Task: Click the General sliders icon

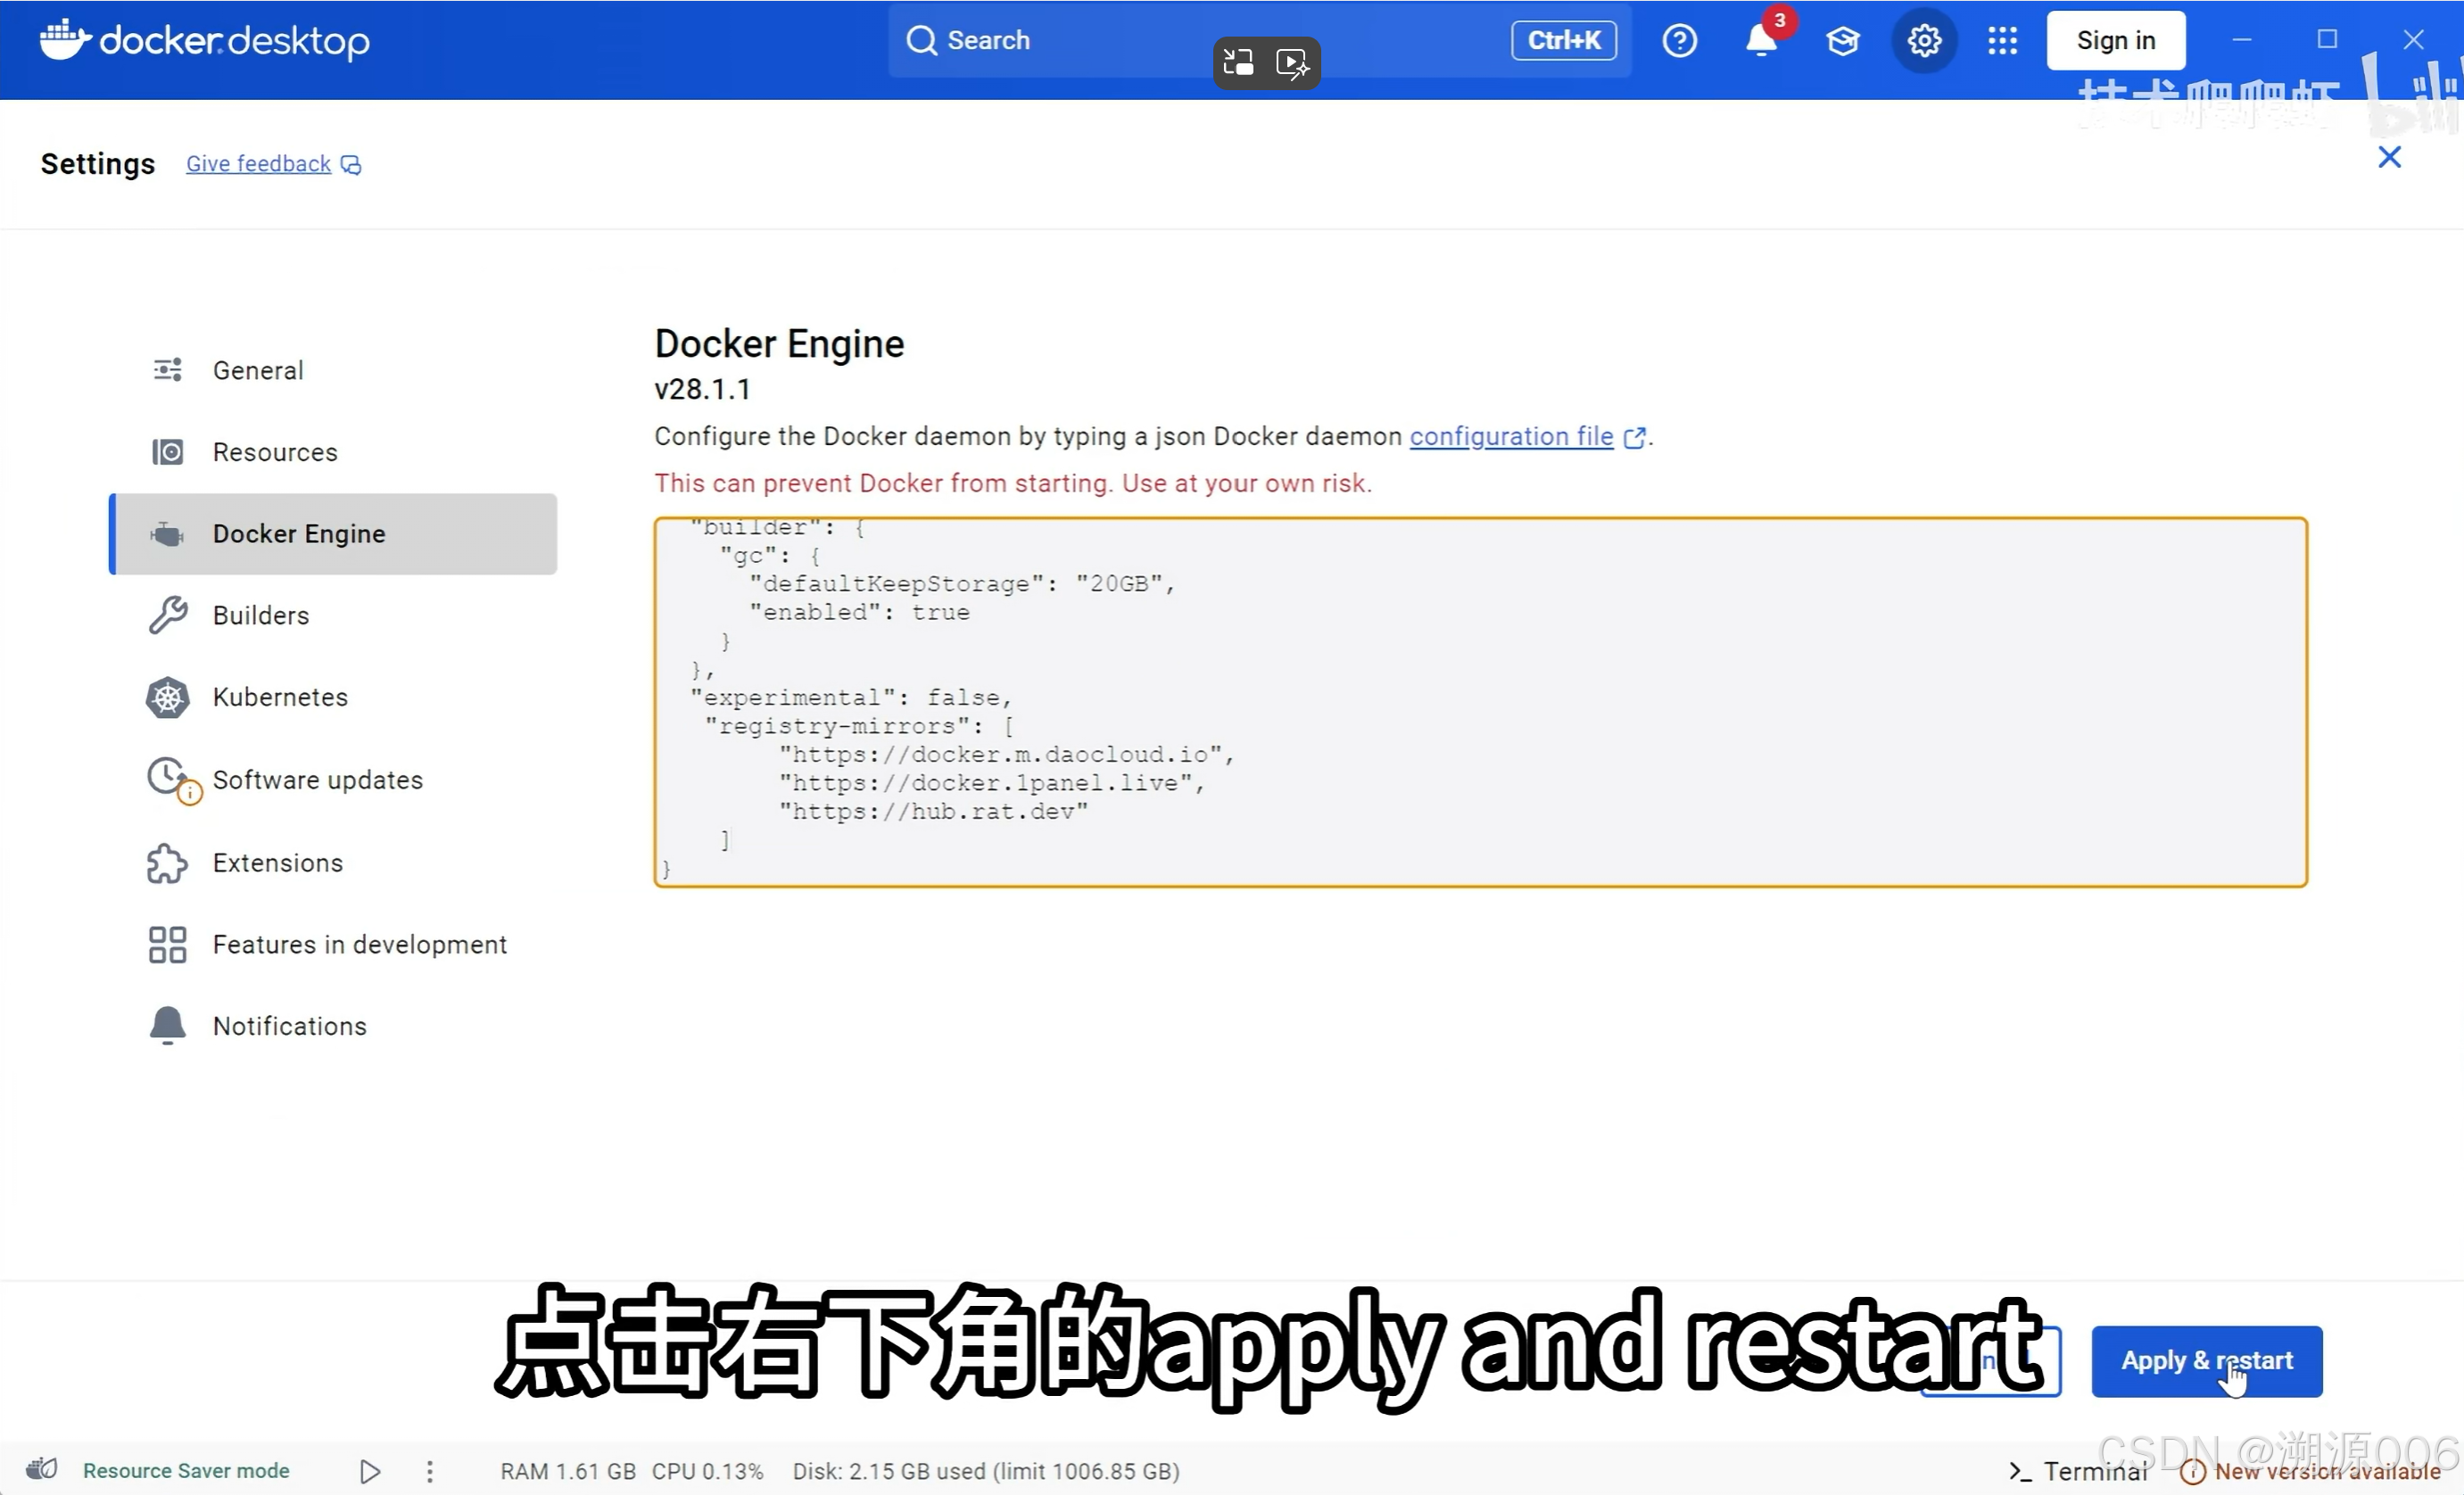Action: (x=167, y=370)
